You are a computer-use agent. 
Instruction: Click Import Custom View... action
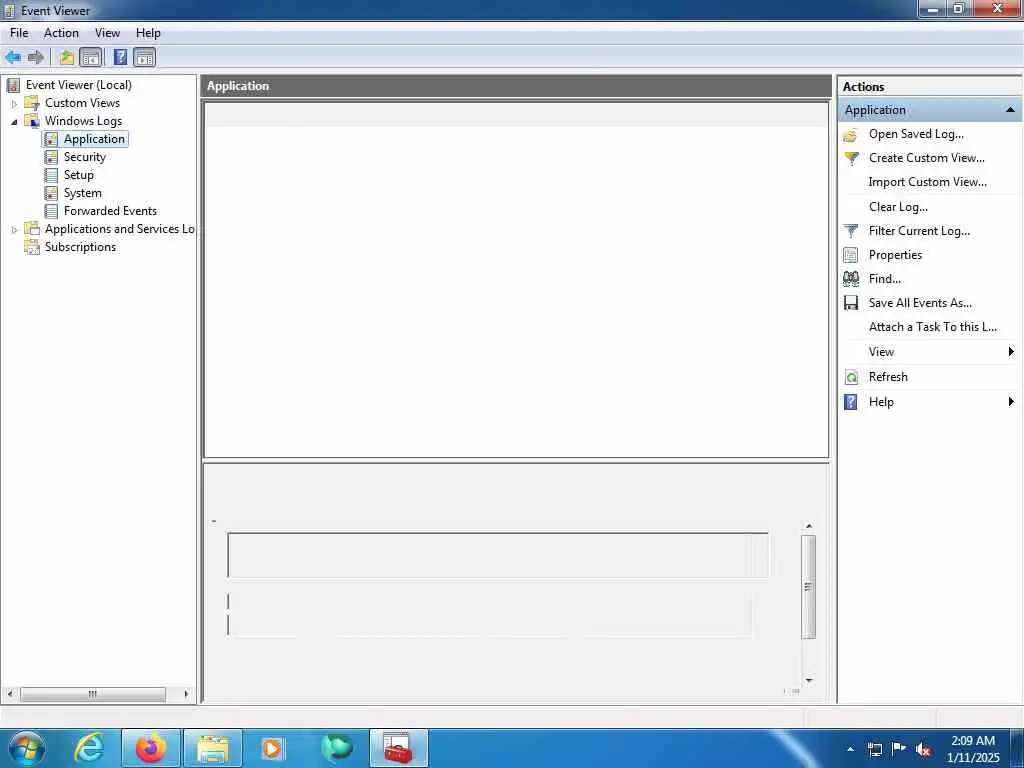(927, 182)
